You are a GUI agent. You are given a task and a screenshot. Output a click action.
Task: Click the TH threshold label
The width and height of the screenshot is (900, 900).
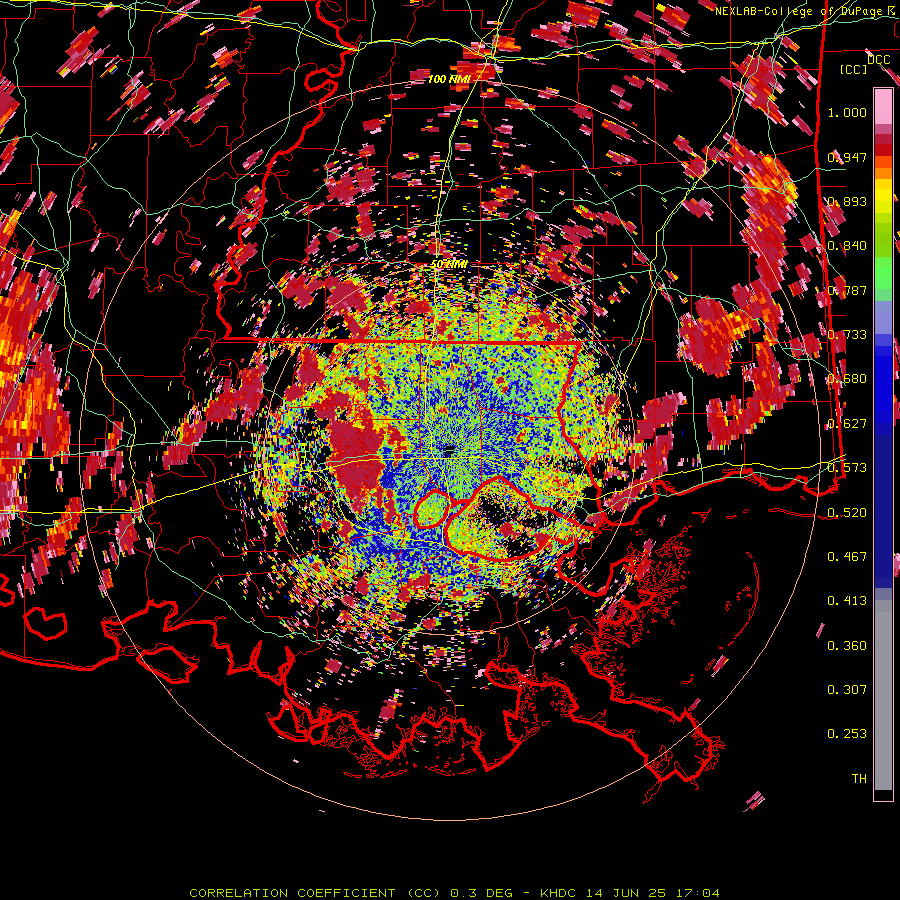coord(859,778)
